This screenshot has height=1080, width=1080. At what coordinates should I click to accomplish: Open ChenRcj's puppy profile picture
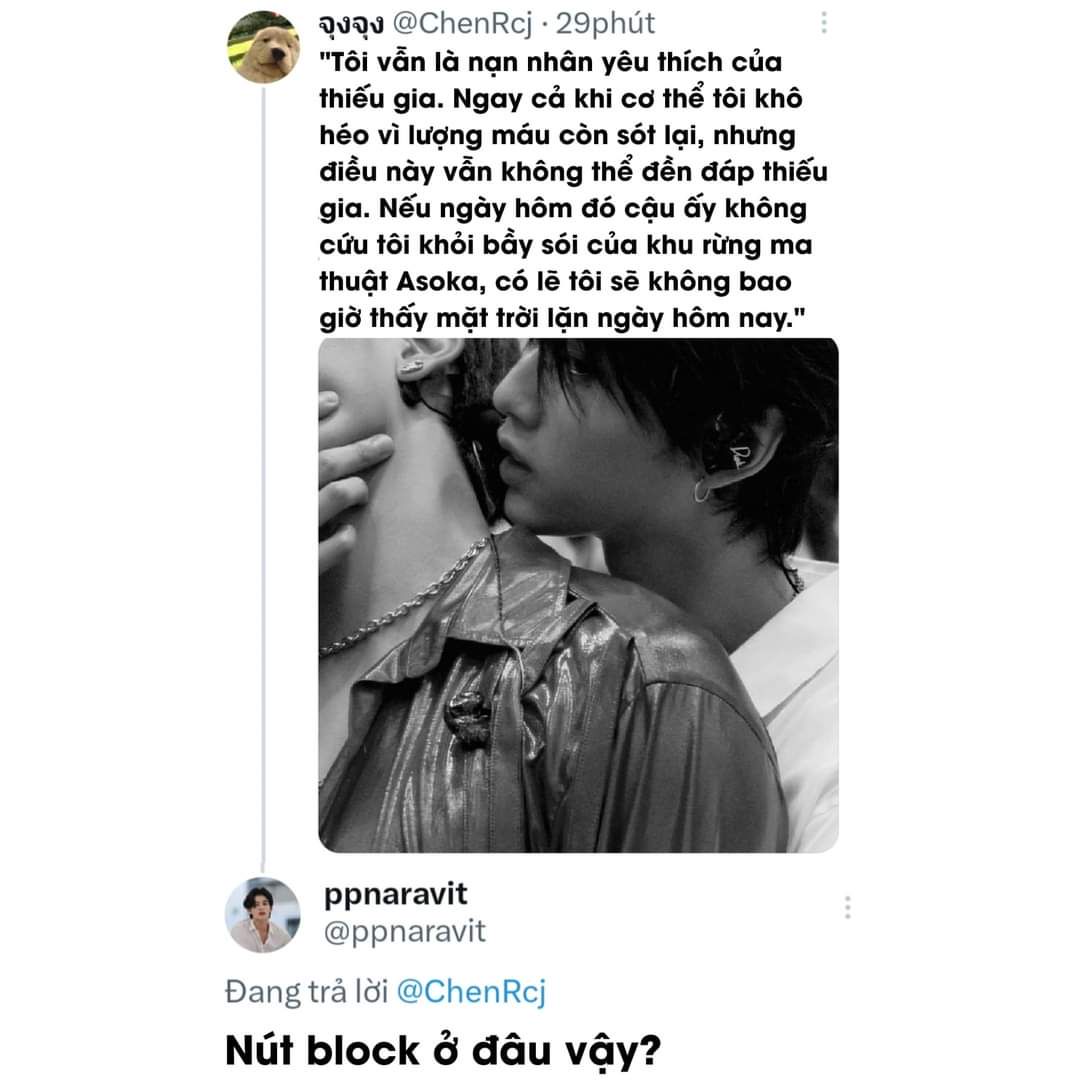coord(263,47)
